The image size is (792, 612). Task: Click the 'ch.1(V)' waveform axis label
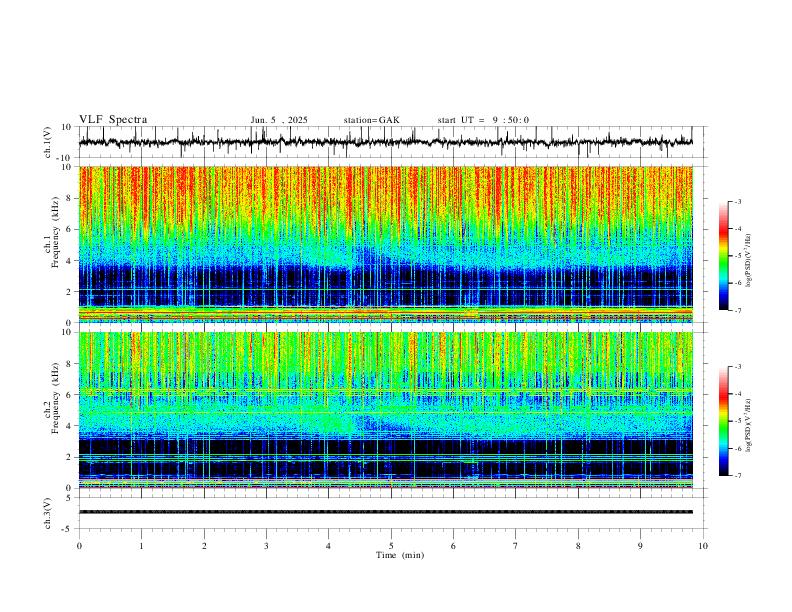pyautogui.click(x=48, y=142)
